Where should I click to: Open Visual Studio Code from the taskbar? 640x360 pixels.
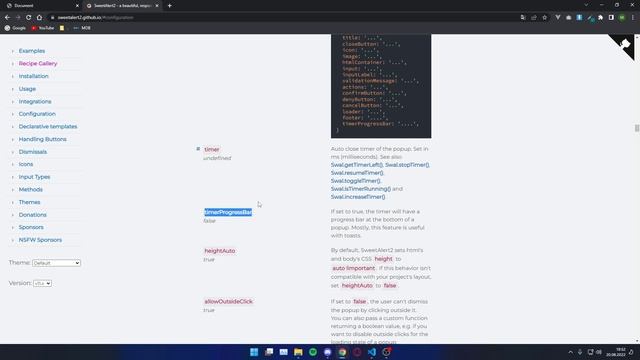coord(371,352)
